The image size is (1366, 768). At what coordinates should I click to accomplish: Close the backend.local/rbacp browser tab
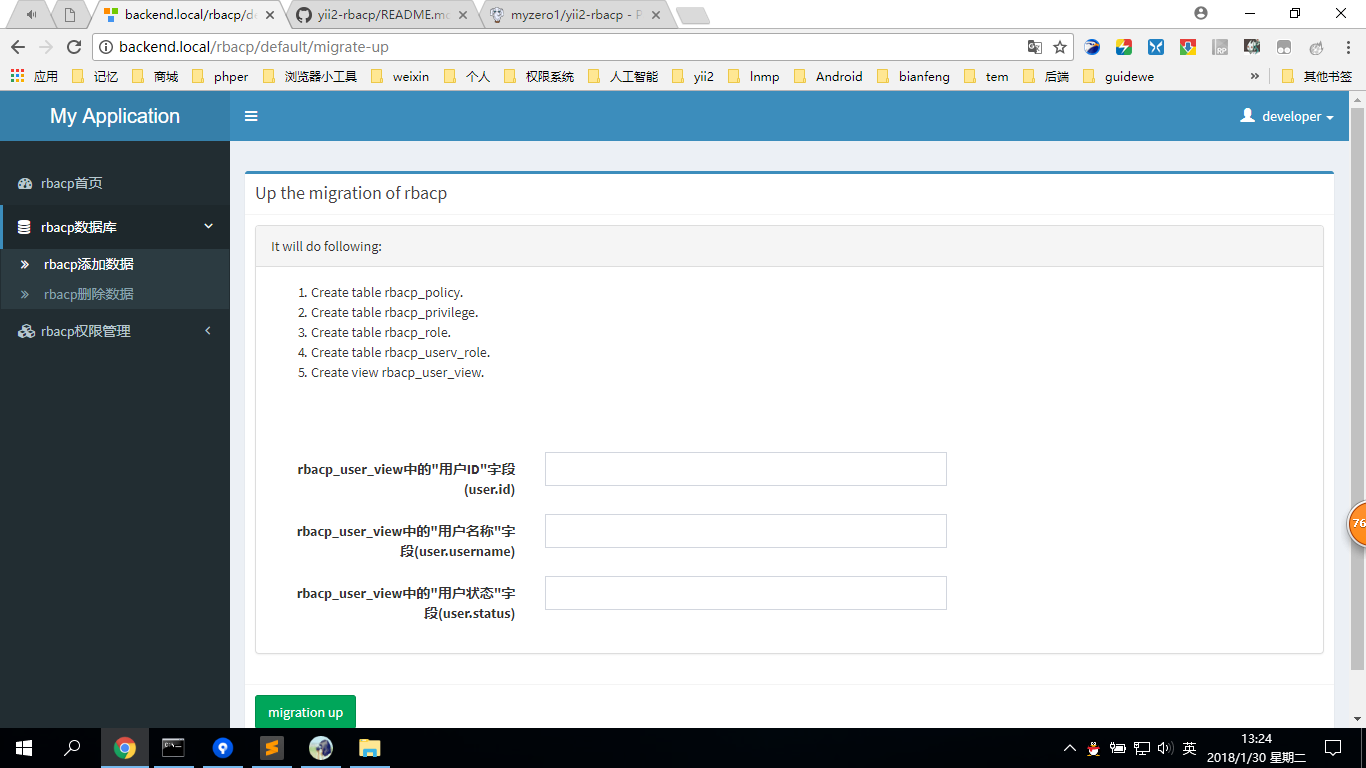pyautogui.click(x=270, y=15)
